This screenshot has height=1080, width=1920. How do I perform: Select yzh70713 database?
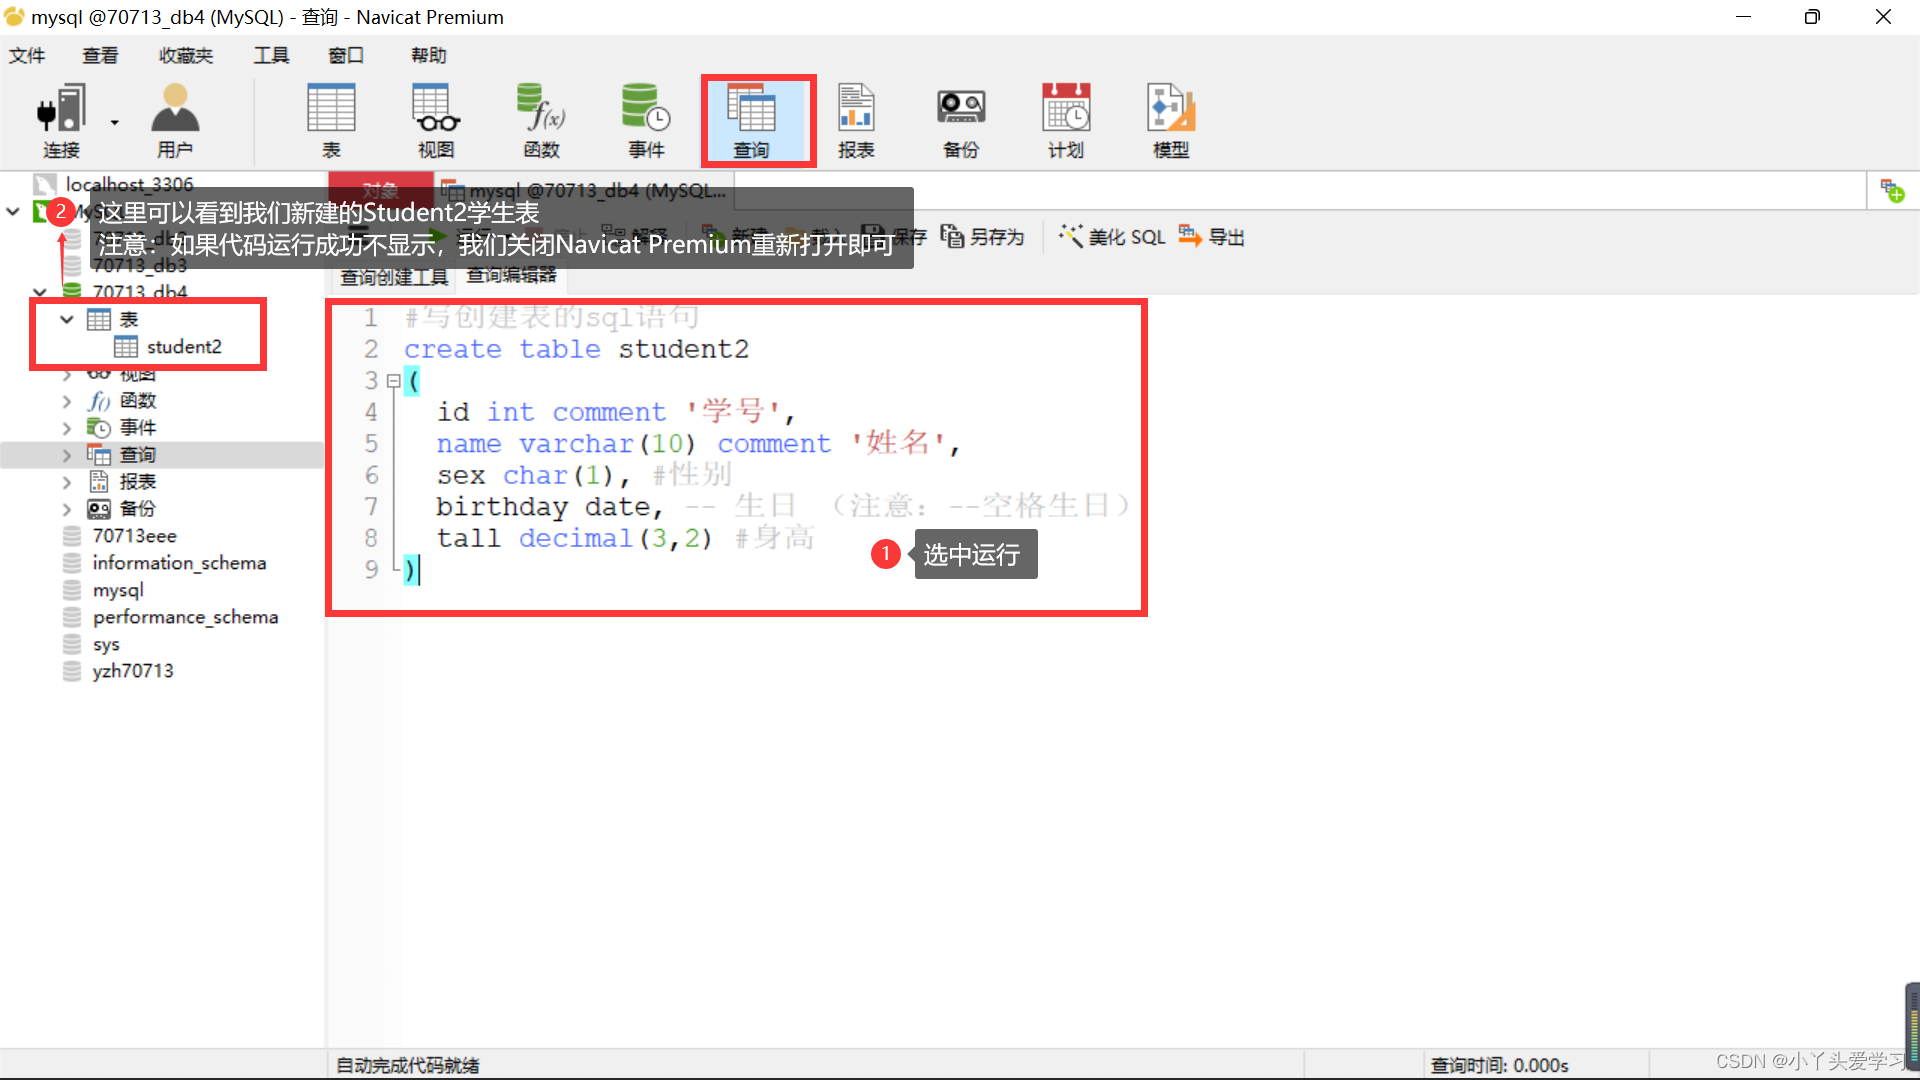coord(133,671)
